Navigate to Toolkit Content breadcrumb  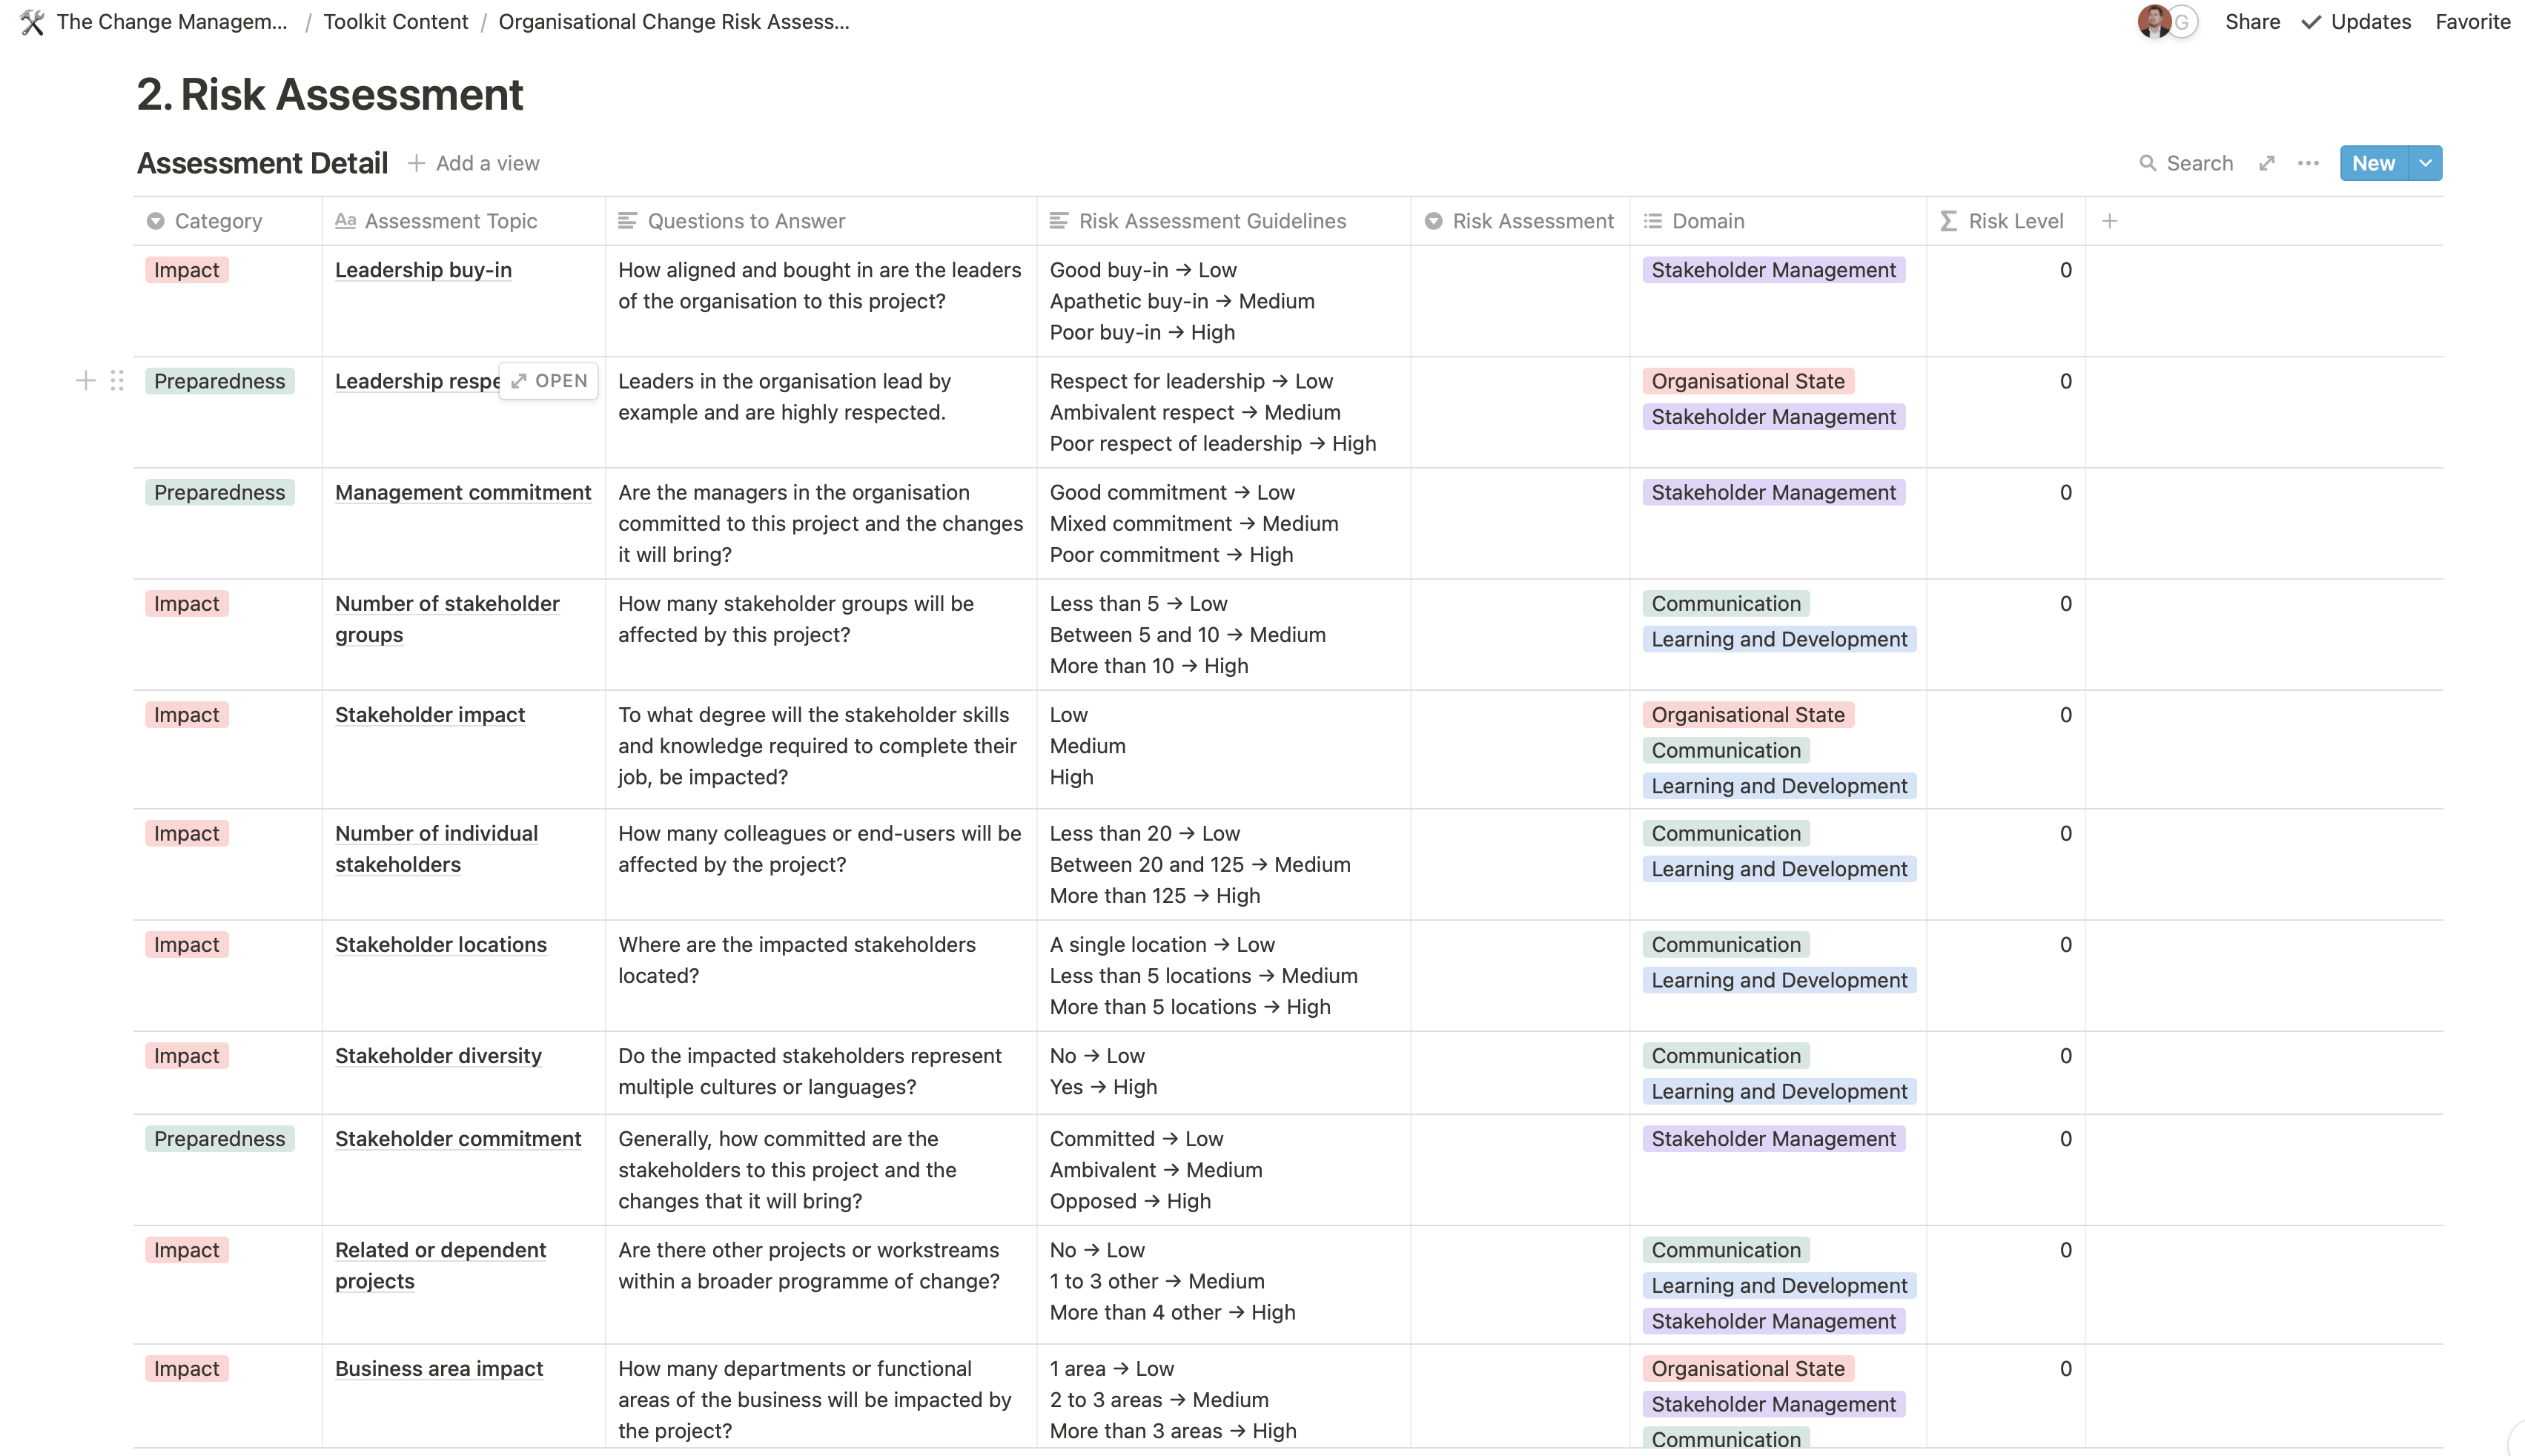point(395,21)
